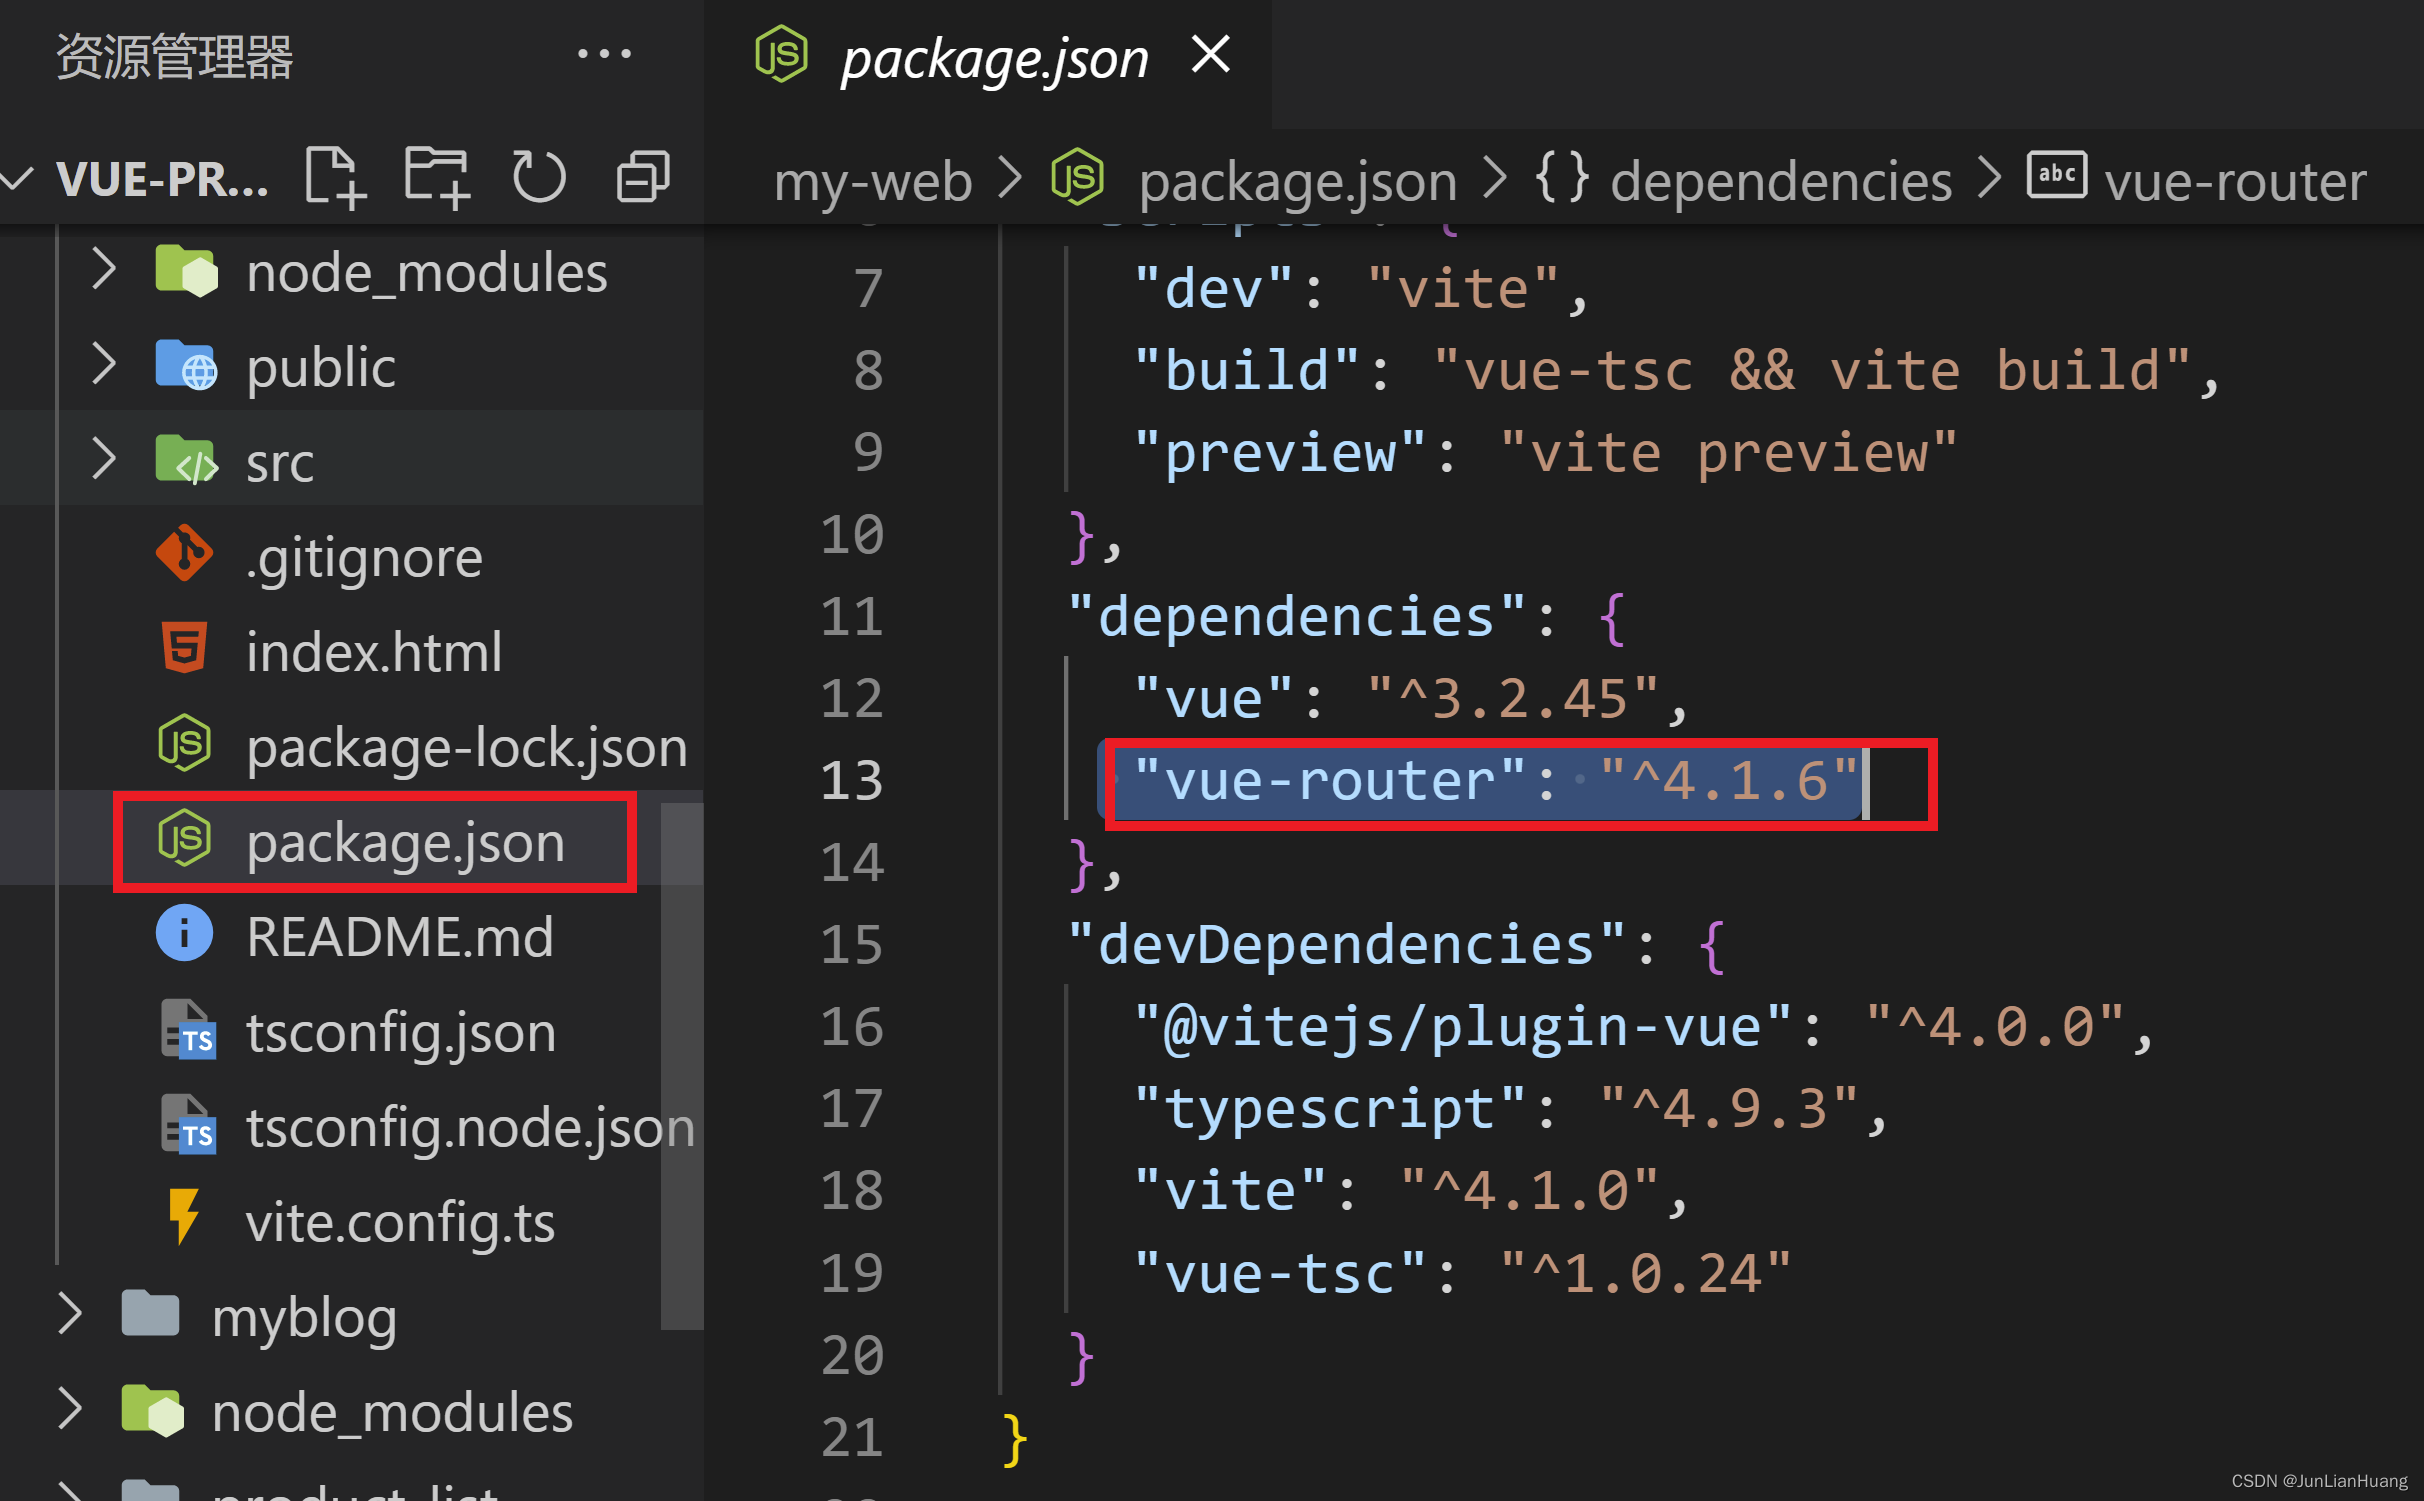Click line number 13 in the gutter
The height and width of the screenshot is (1501, 2424).
pyautogui.click(x=851, y=780)
